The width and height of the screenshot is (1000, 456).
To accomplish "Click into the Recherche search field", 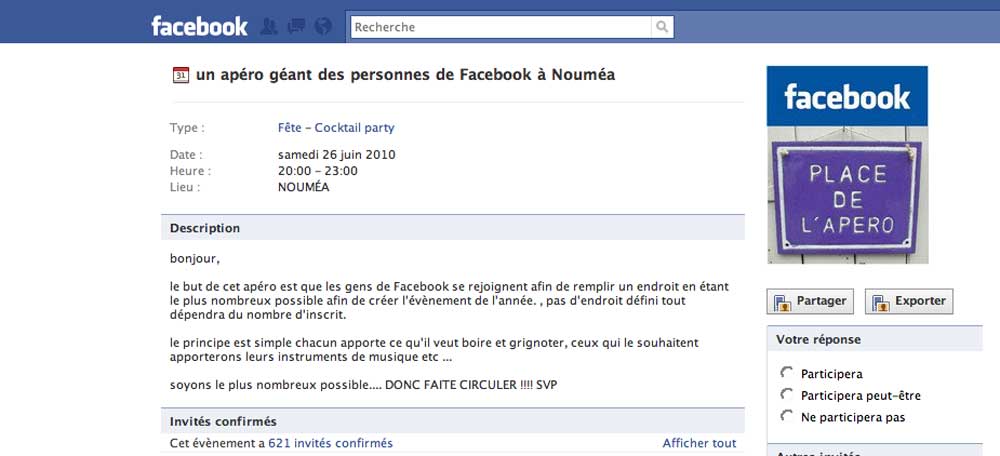I will [x=500, y=27].
